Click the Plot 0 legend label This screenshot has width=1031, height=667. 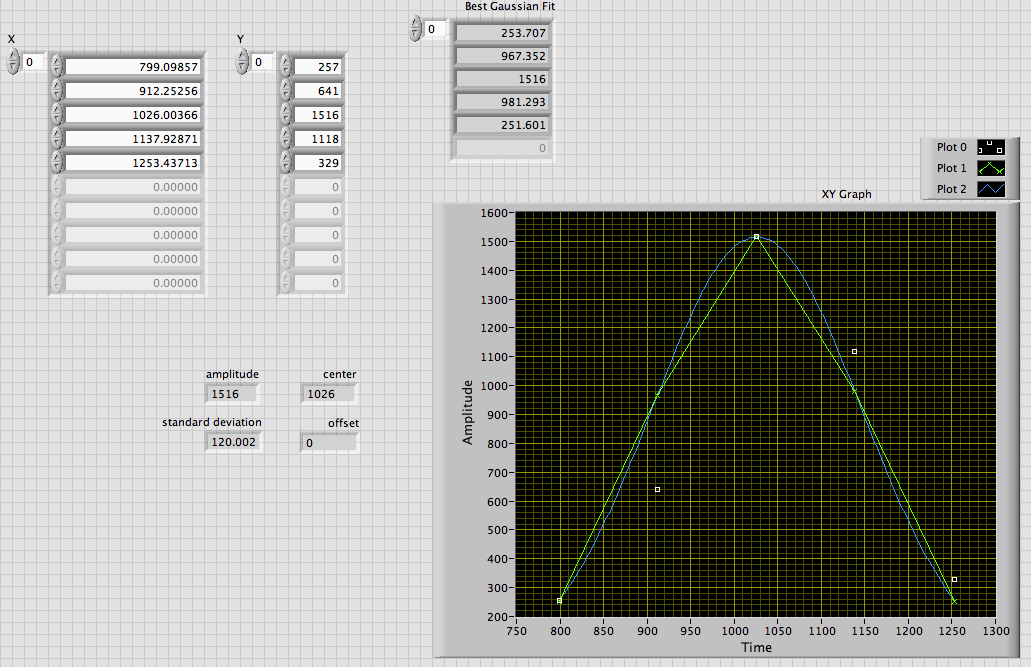951,147
